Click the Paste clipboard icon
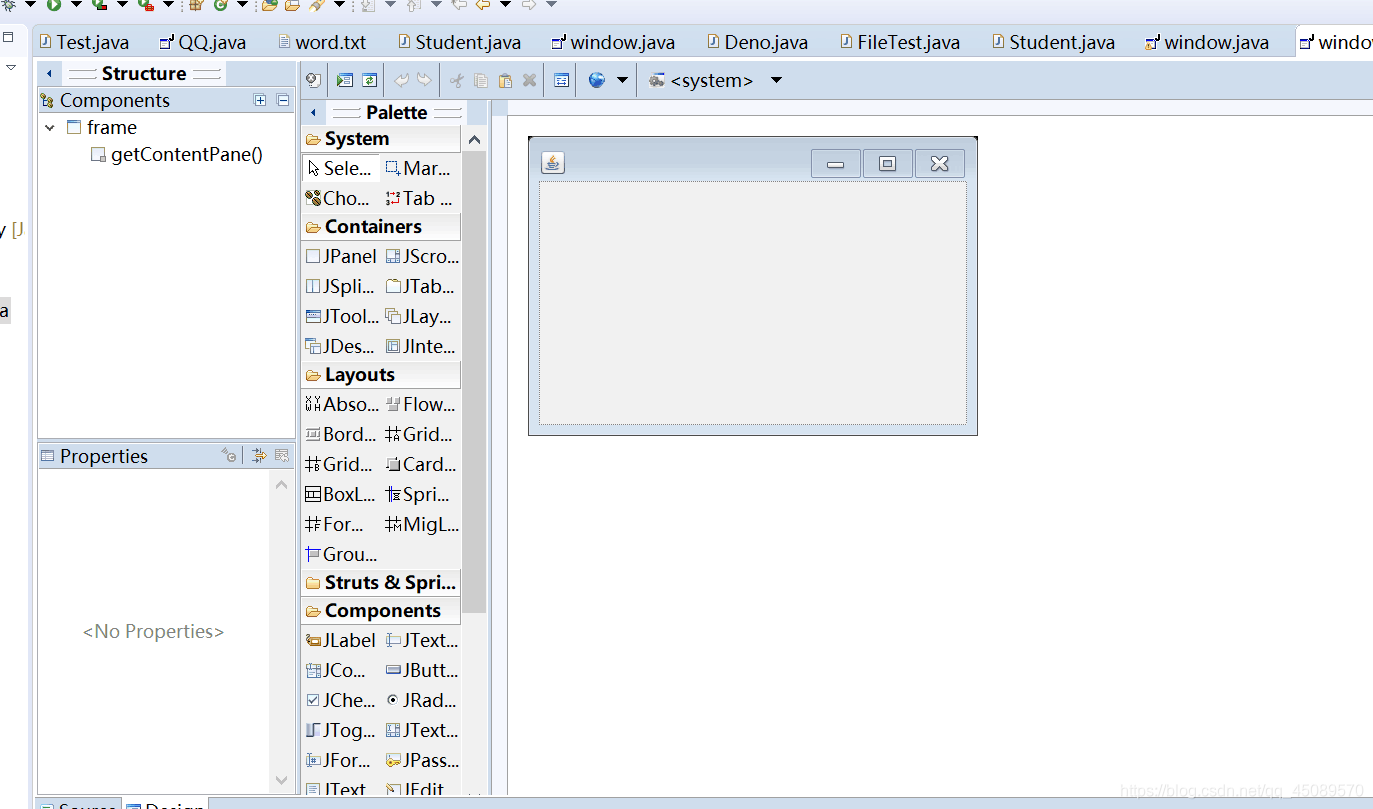 click(505, 80)
